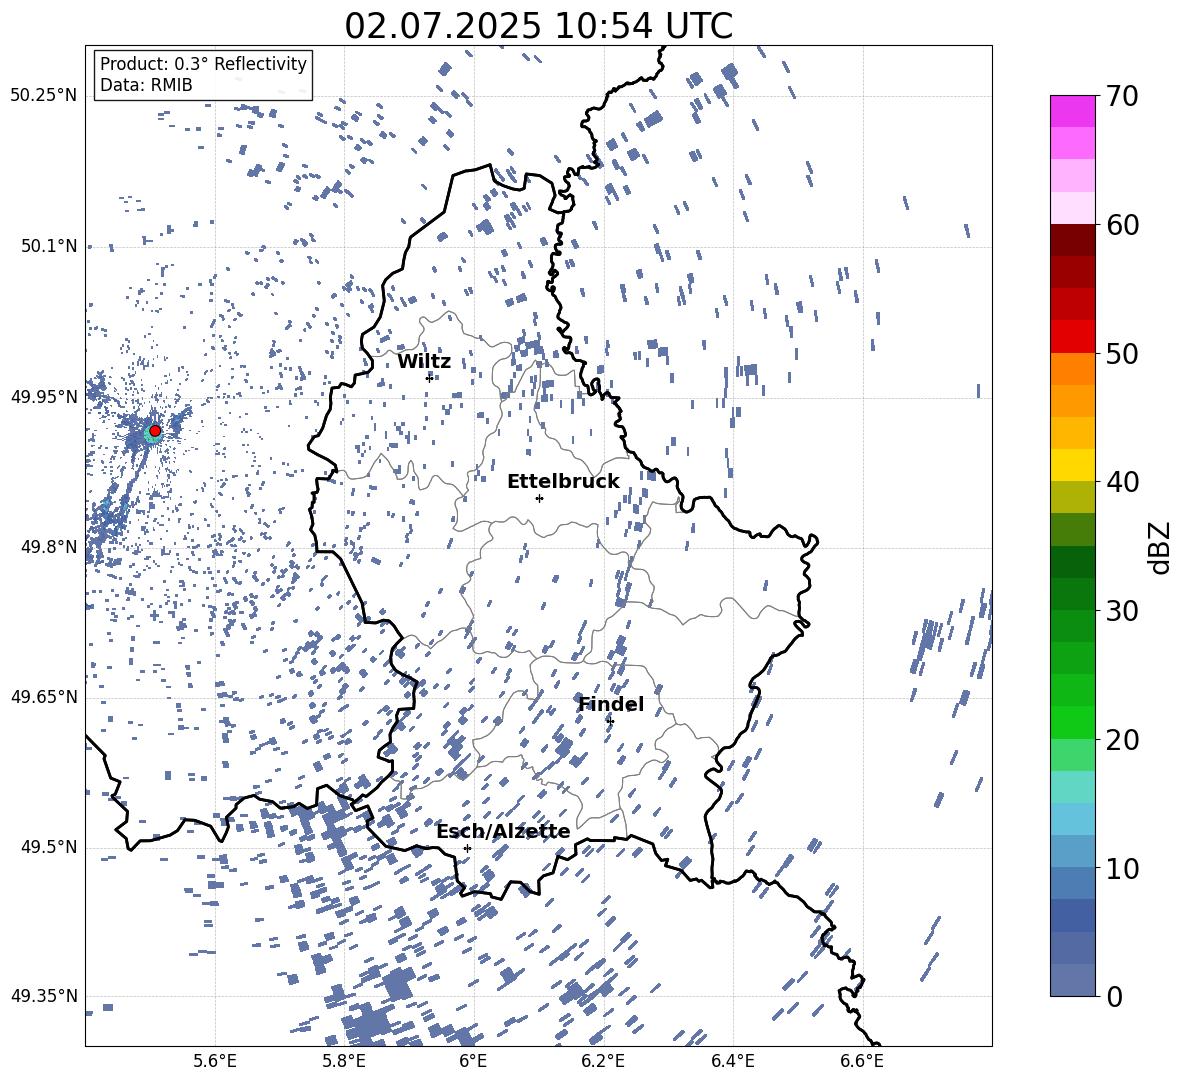
Task: Click the olive colorbar segment below 40
Action: pyautogui.click(x=1072, y=497)
